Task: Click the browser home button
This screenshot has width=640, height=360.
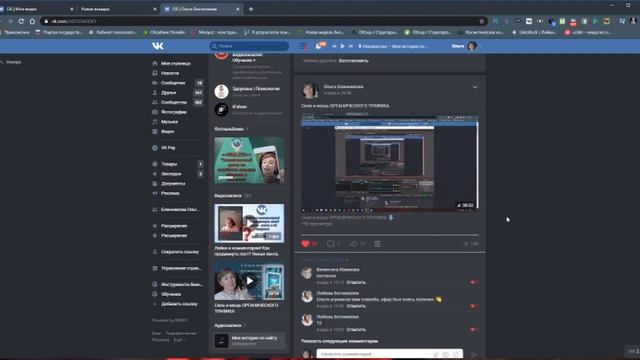Action: pyautogui.click(x=32, y=21)
